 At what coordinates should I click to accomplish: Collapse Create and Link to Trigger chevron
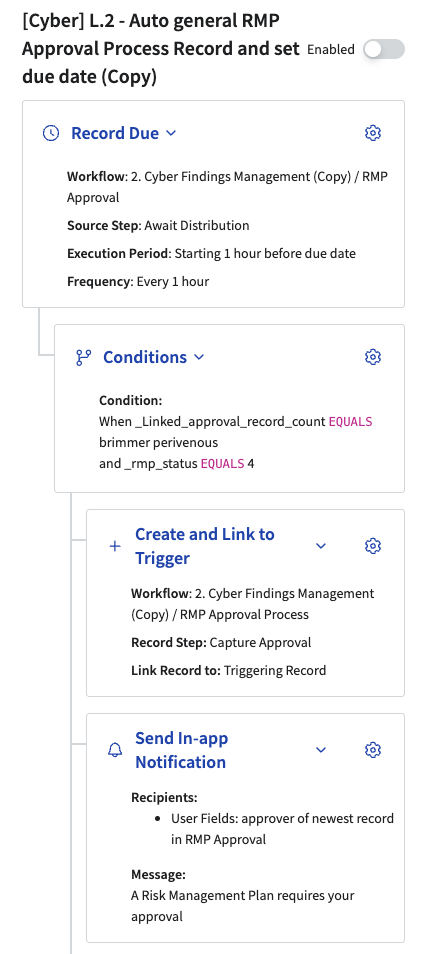[321, 546]
